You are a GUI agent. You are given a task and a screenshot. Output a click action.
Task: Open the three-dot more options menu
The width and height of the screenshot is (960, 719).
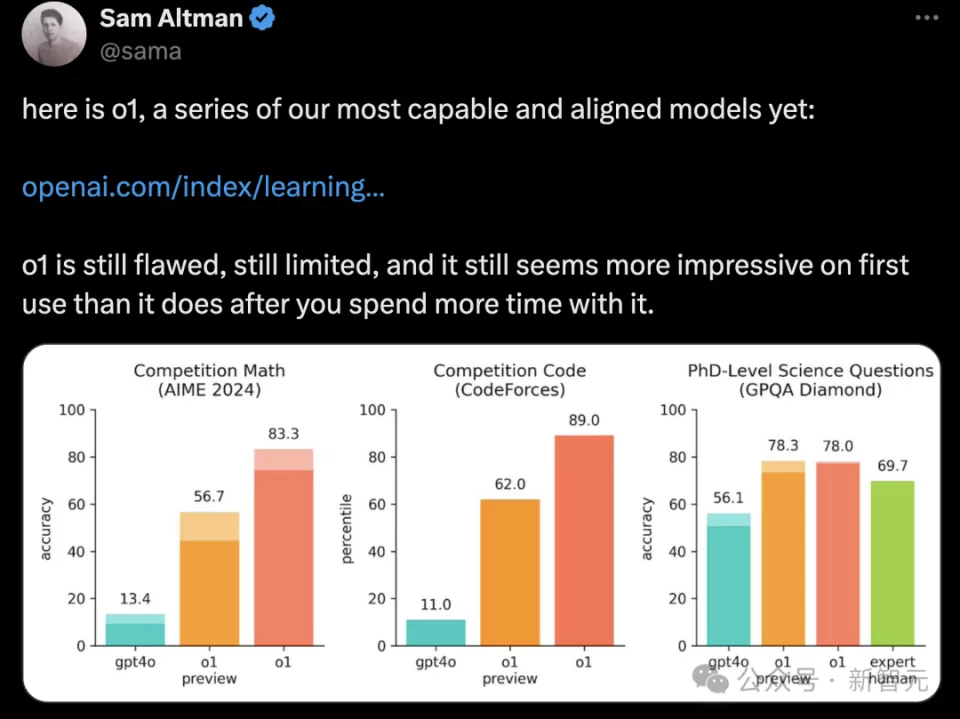(x=929, y=18)
